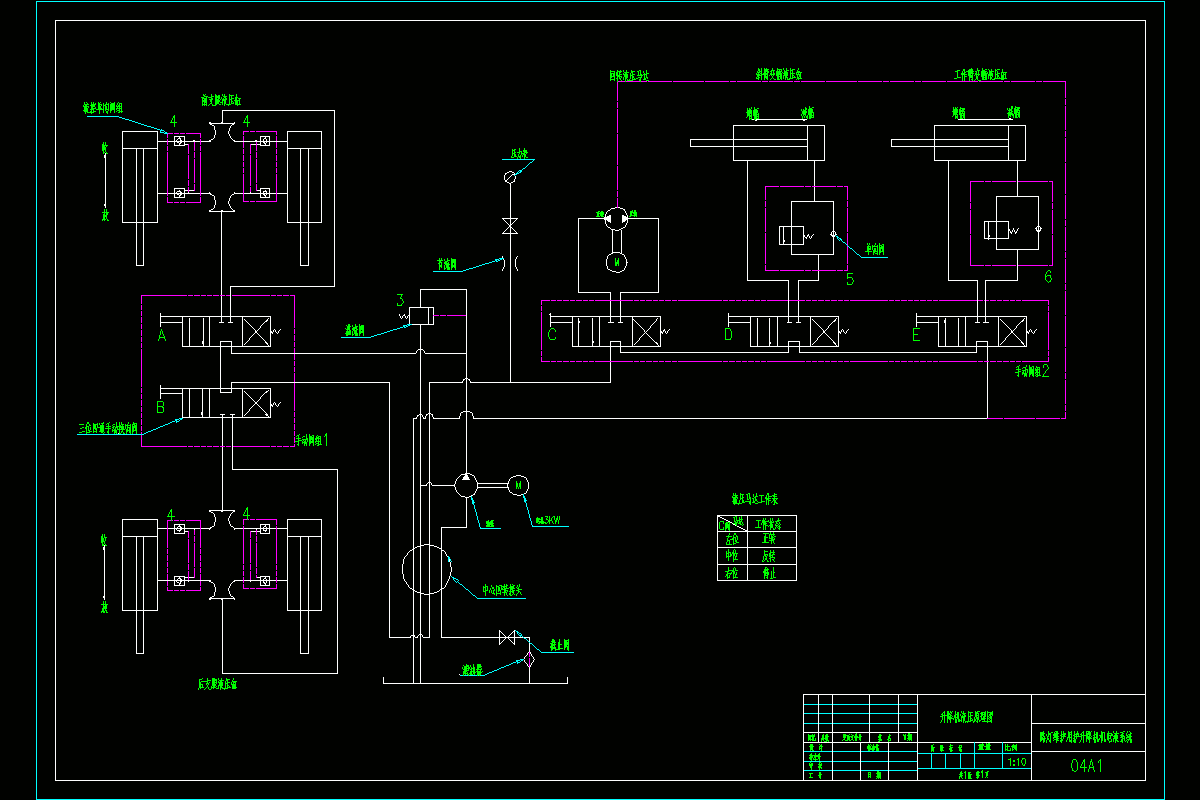Click the 节流阀 callout label
Image resolution: width=1200 pixels, height=800 pixels.
coord(446,265)
